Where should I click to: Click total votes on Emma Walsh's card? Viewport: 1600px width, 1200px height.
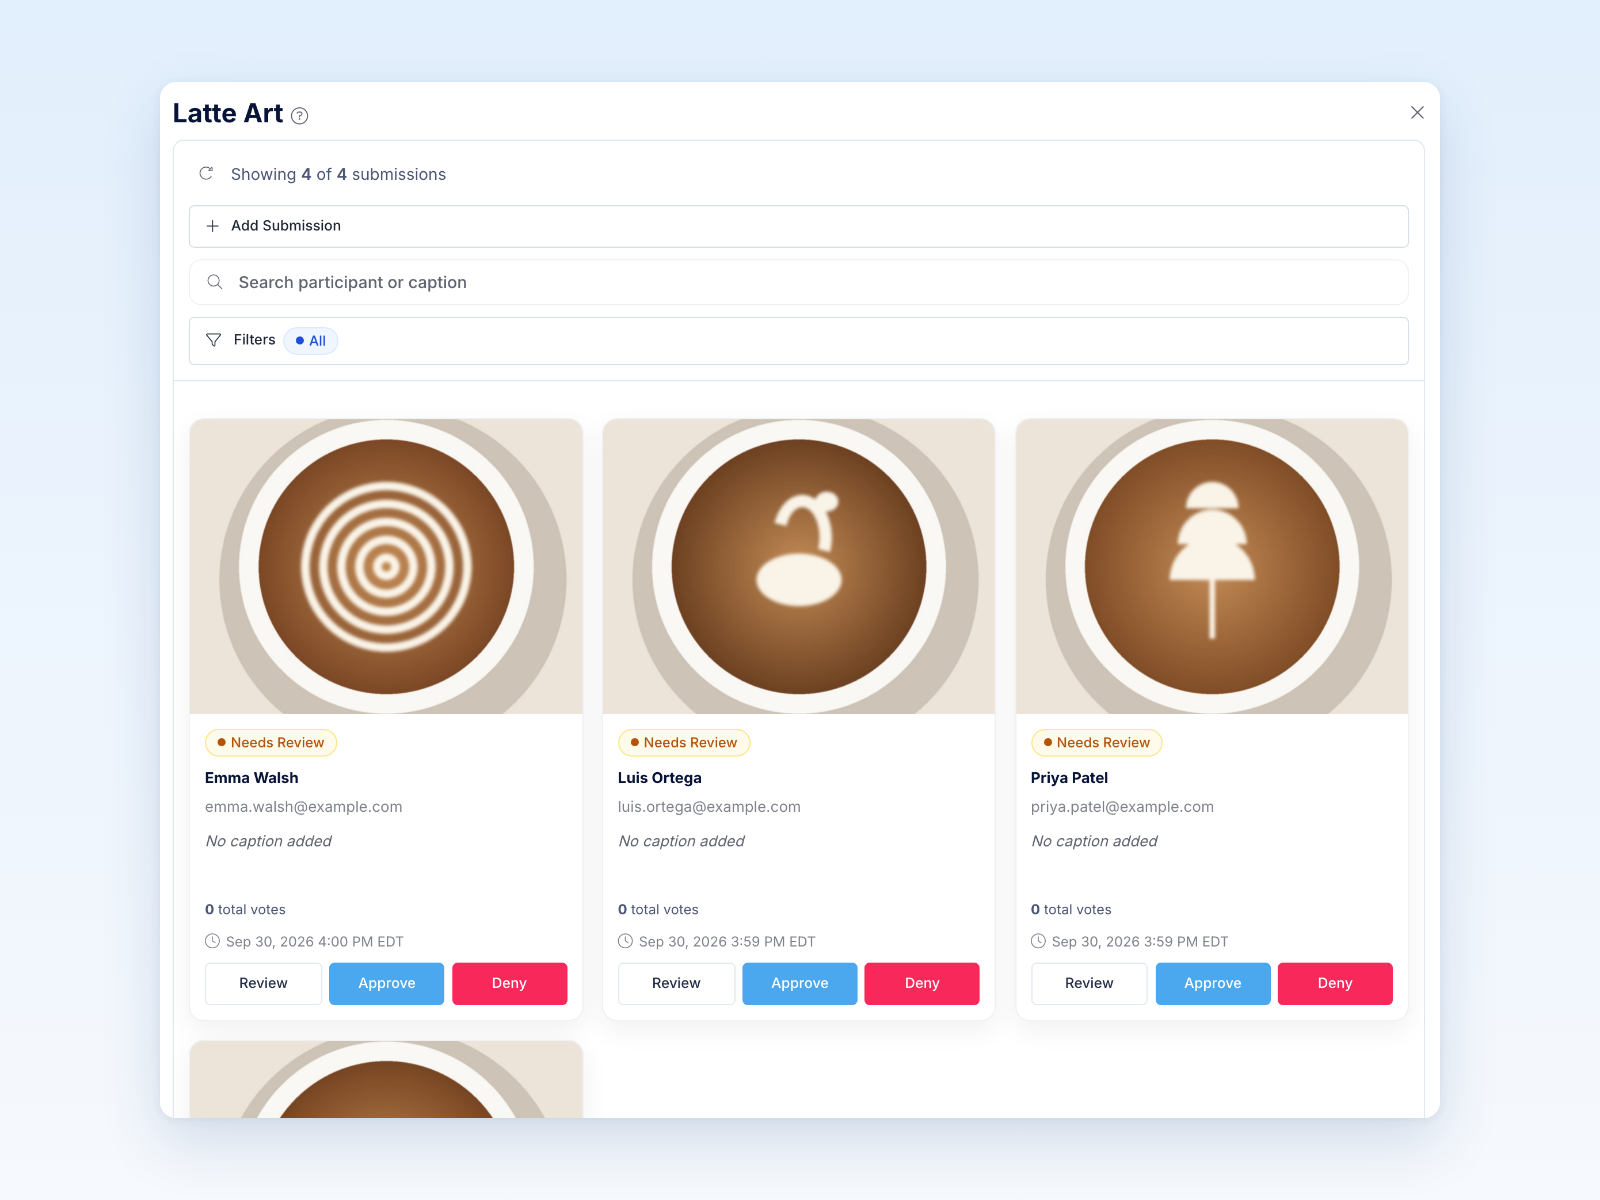point(246,910)
